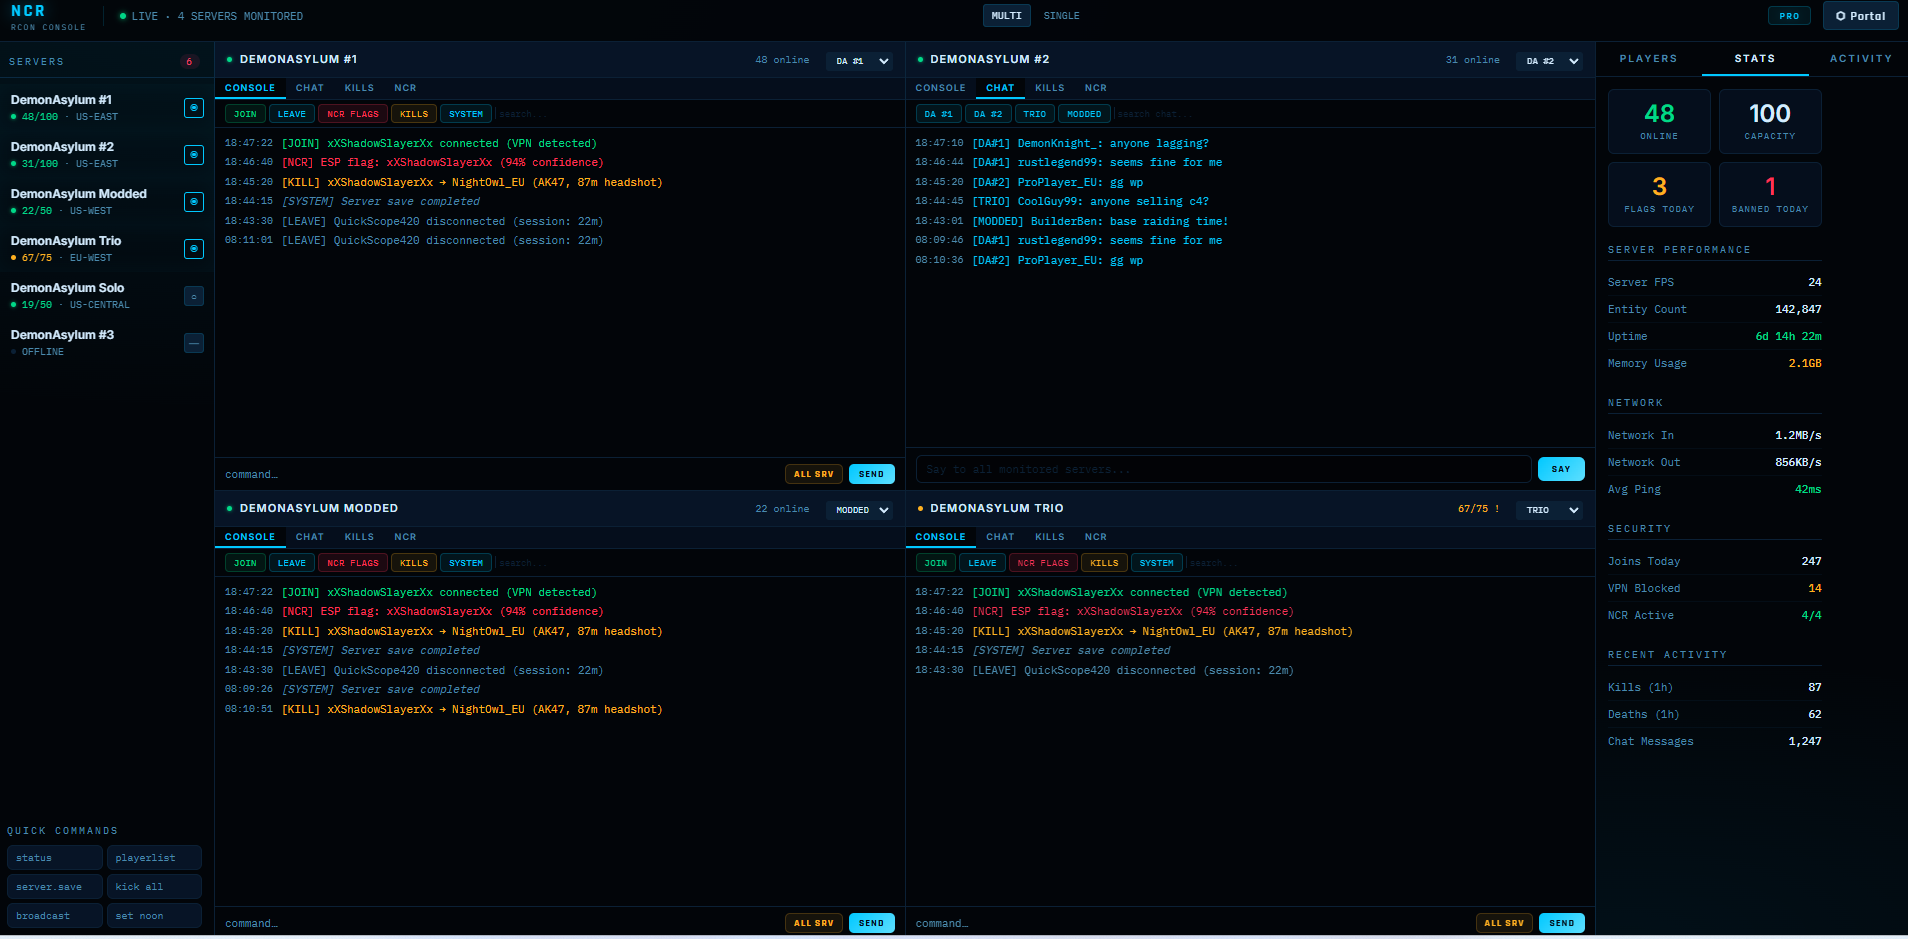
Task: Run the status quick command
Action: pos(55,858)
